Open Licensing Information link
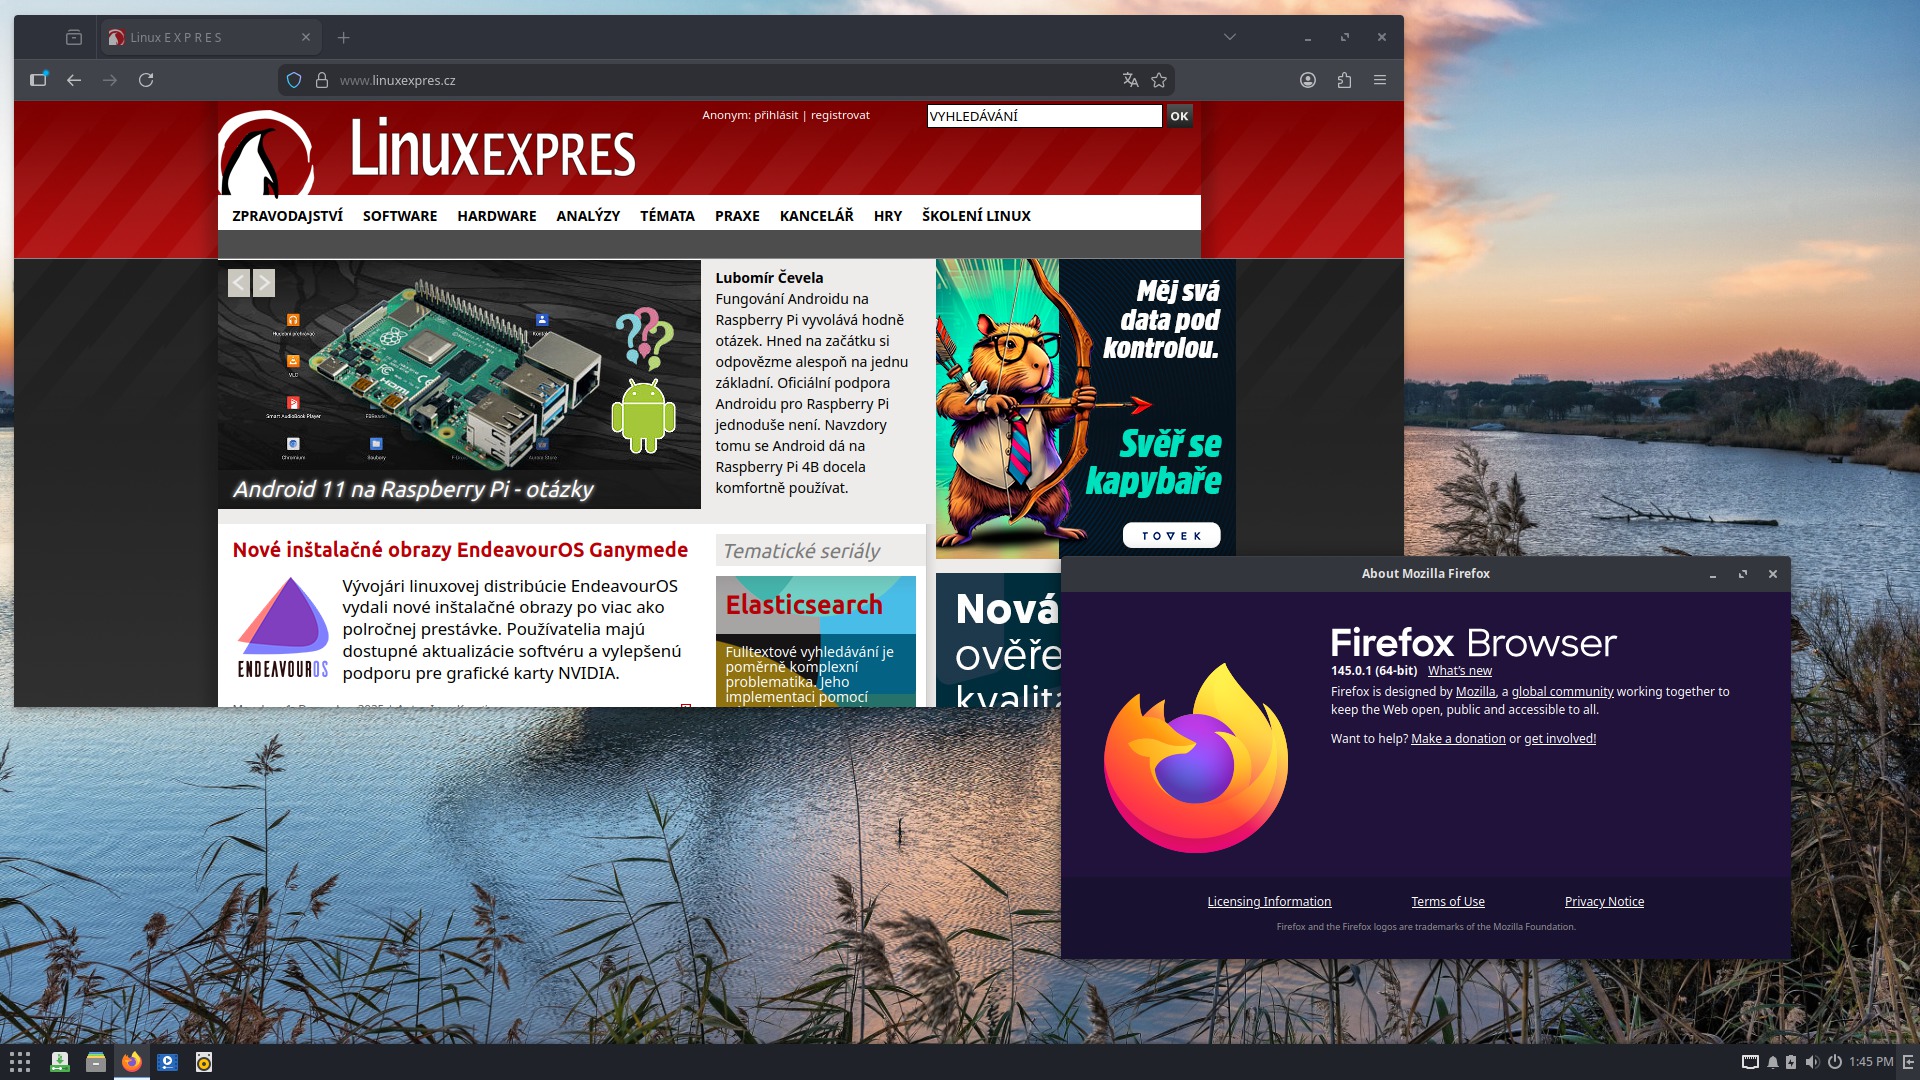Screen dimensions: 1920x1080 coord(1269,902)
